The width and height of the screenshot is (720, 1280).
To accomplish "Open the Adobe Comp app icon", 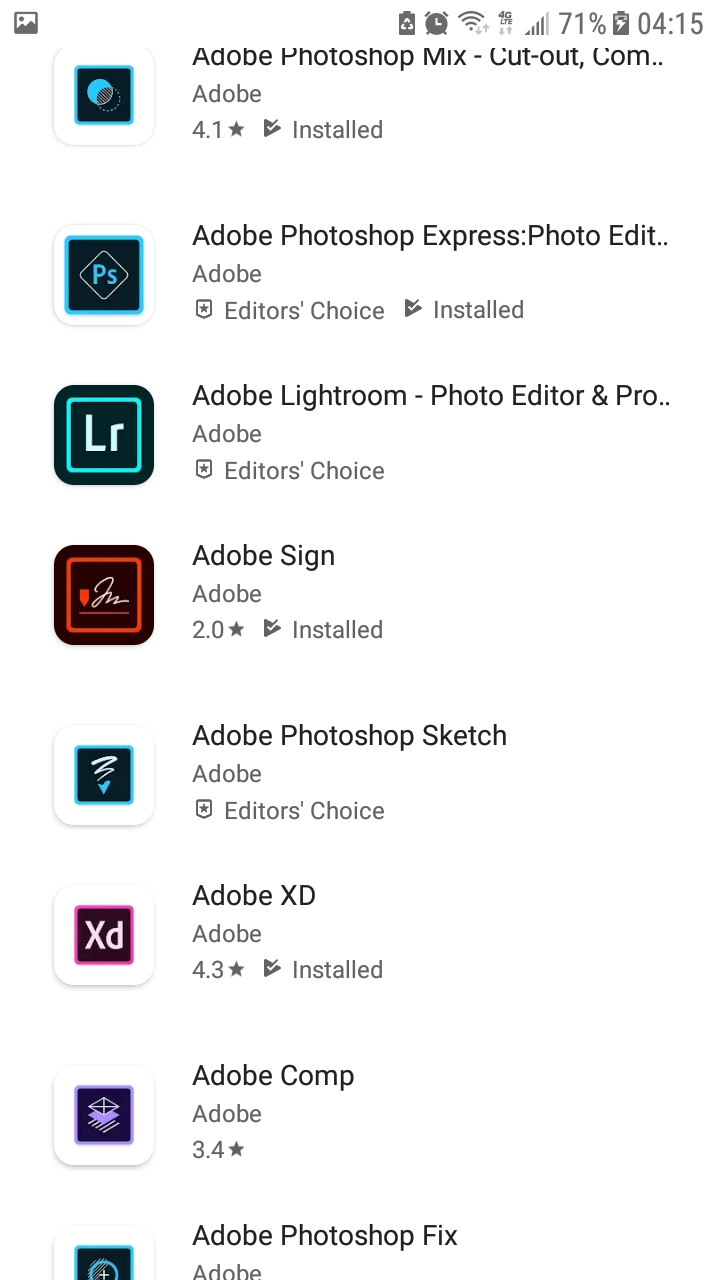I will pos(104,1115).
